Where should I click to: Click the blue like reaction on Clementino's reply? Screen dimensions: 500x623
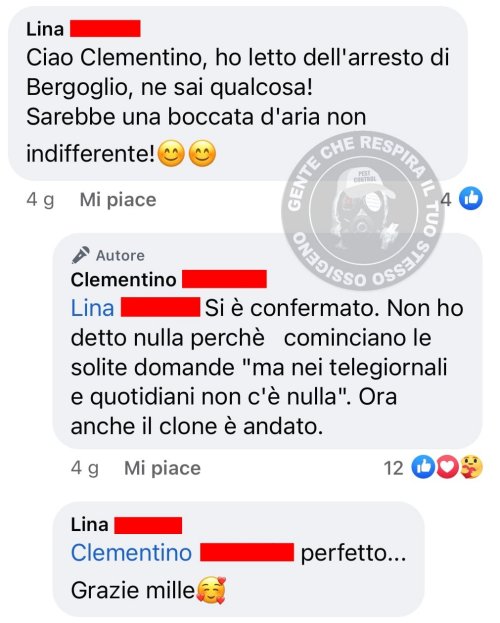point(423,467)
